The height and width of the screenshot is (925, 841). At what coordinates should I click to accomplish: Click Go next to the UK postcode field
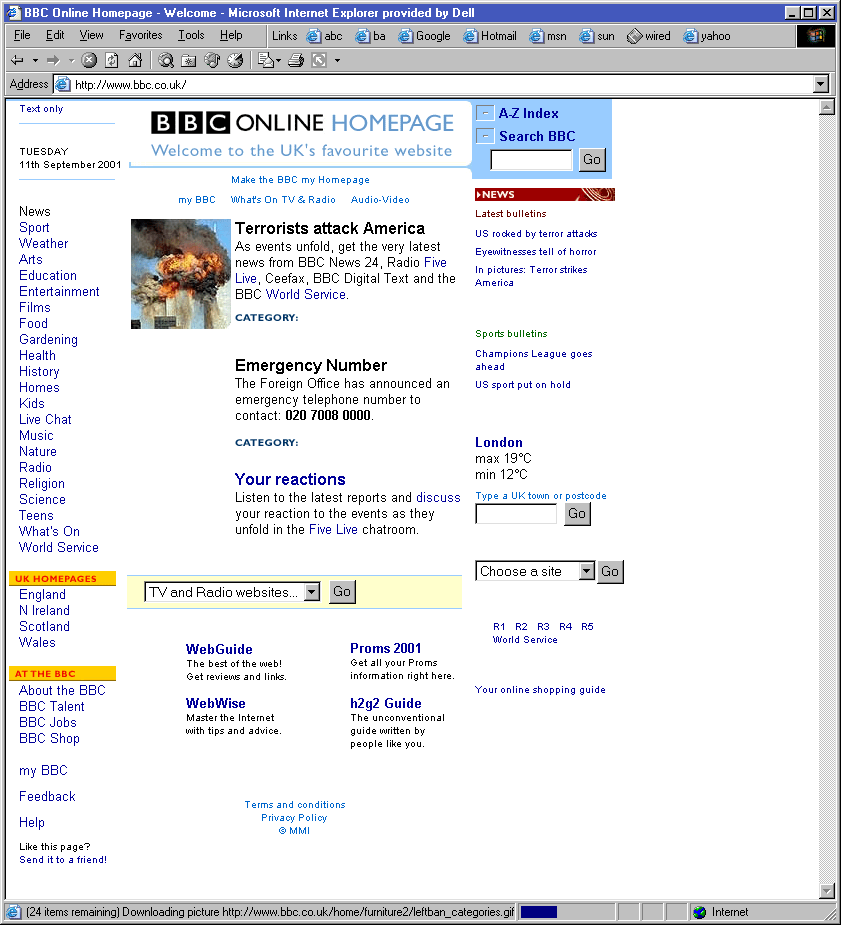point(577,514)
